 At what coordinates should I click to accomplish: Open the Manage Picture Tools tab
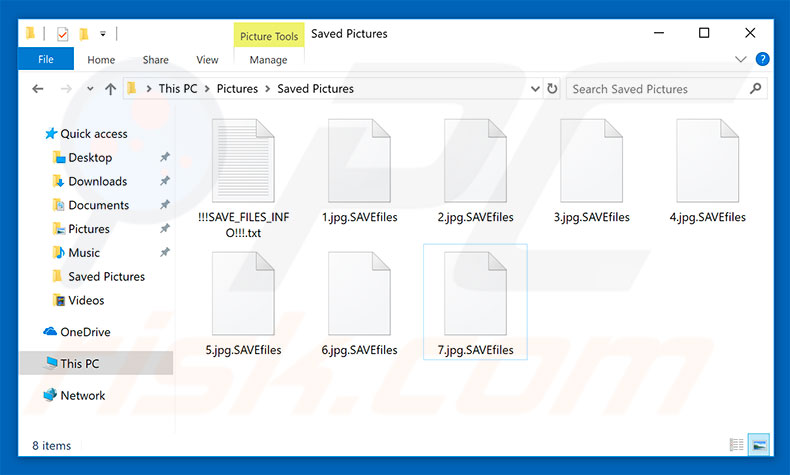268,60
